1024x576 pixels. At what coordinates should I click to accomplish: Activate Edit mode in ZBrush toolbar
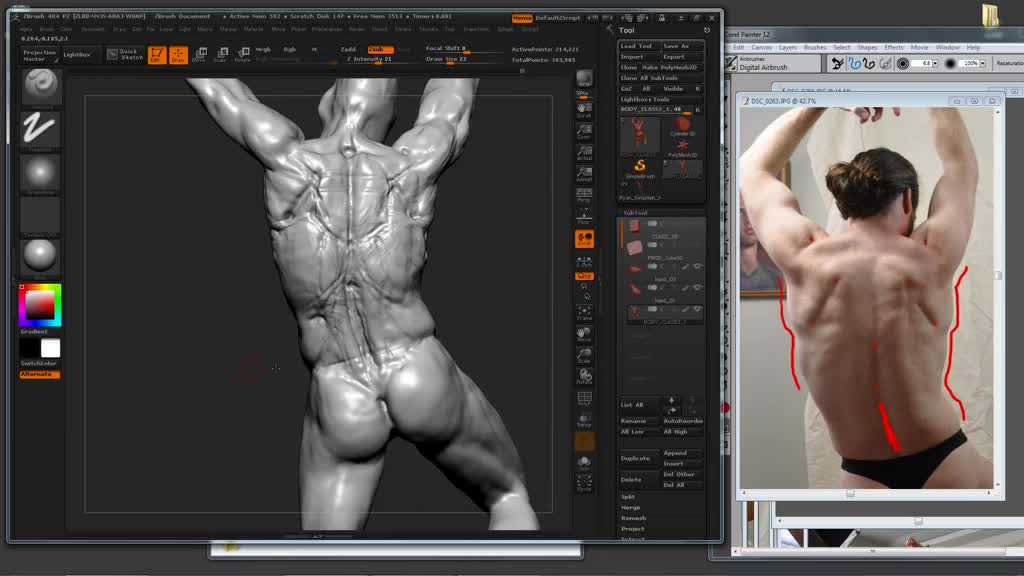(157, 55)
